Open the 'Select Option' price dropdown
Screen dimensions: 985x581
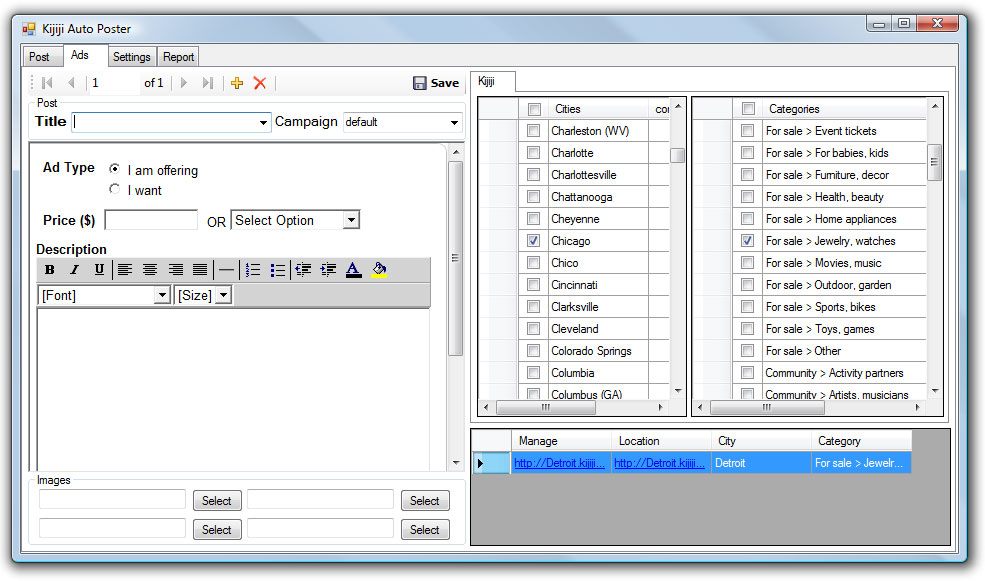tap(351, 220)
